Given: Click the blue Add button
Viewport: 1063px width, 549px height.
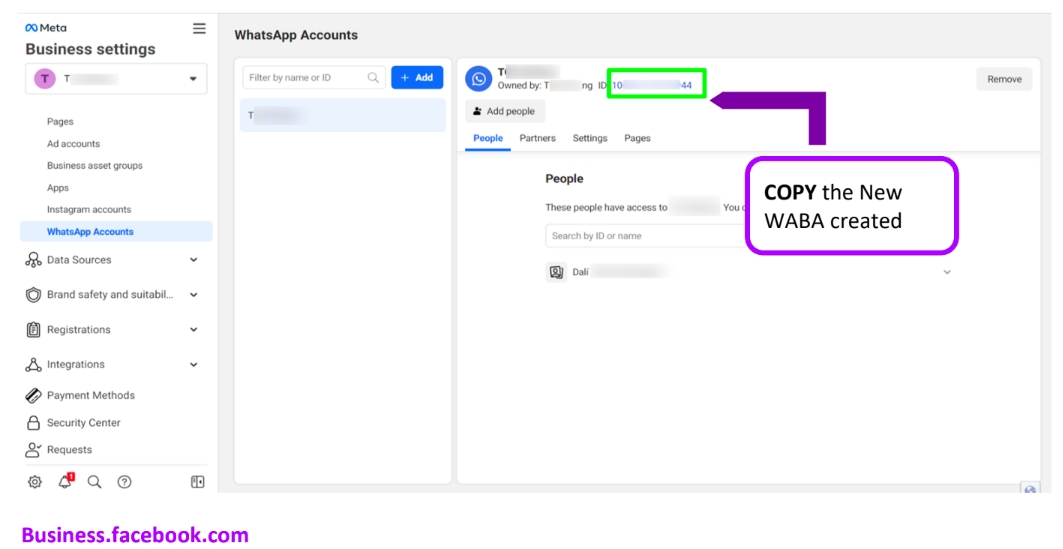Looking at the screenshot, I should [417, 77].
